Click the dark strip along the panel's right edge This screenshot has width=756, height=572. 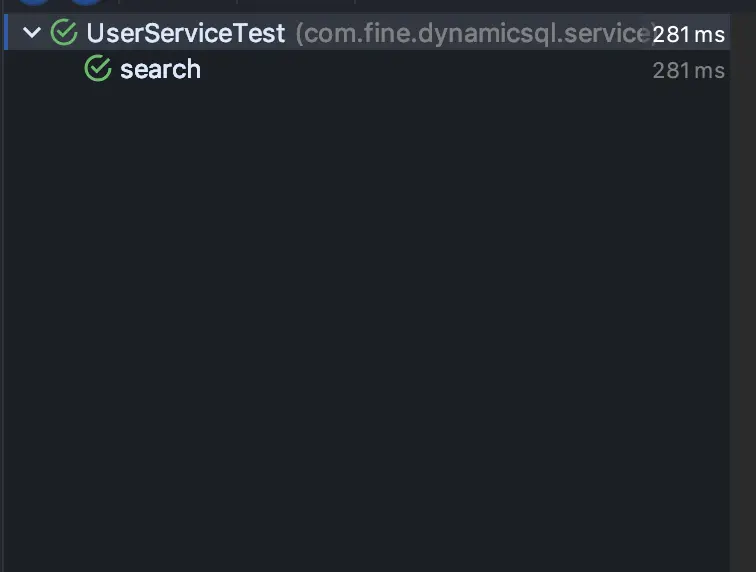pyautogui.click(x=742, y=300)
